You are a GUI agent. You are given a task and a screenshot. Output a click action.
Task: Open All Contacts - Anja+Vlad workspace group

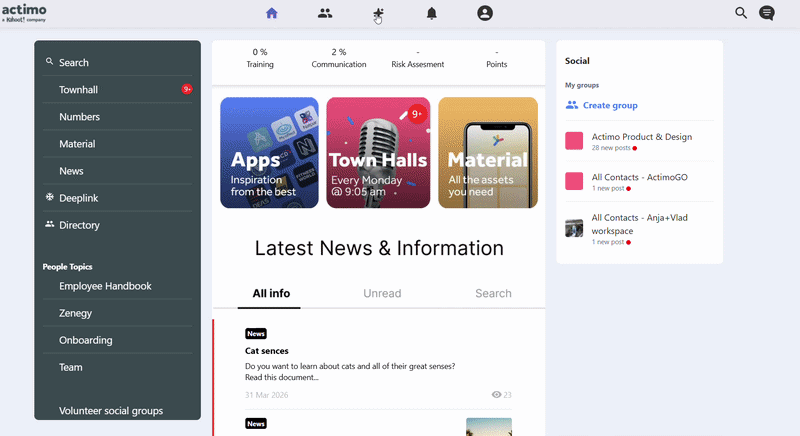(639, 228)
